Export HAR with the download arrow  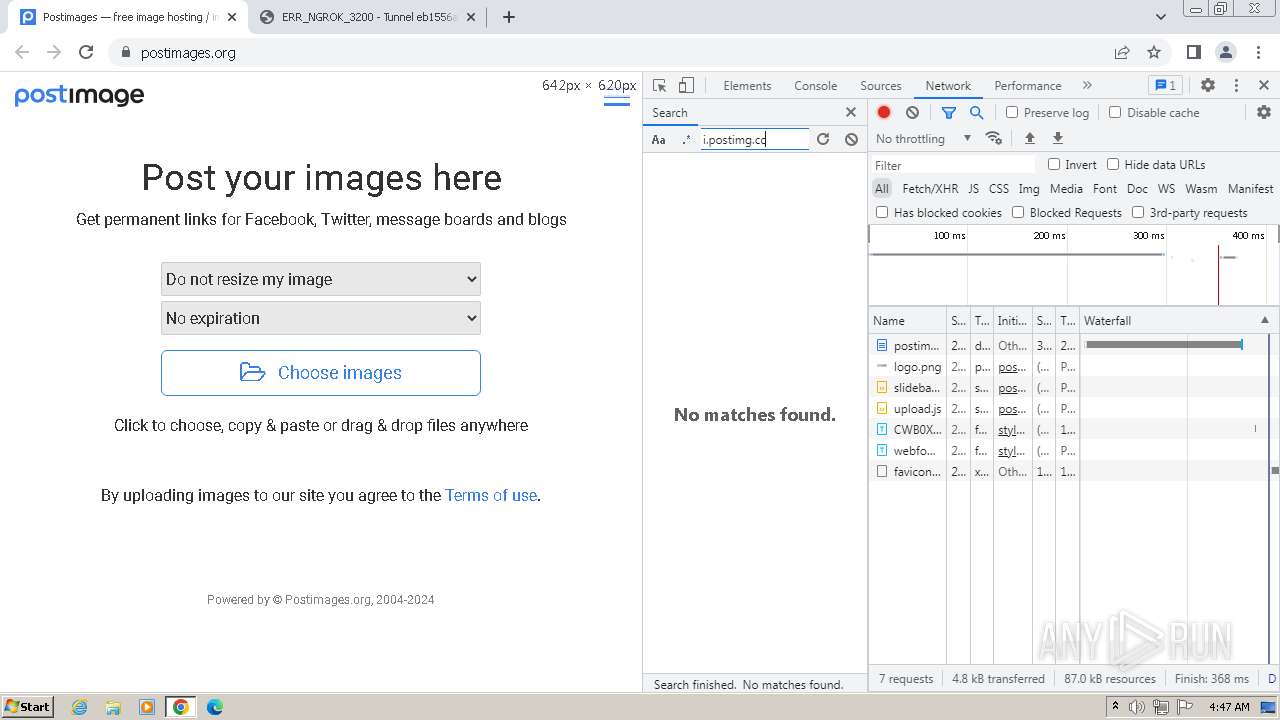[x=1057, y=138]
